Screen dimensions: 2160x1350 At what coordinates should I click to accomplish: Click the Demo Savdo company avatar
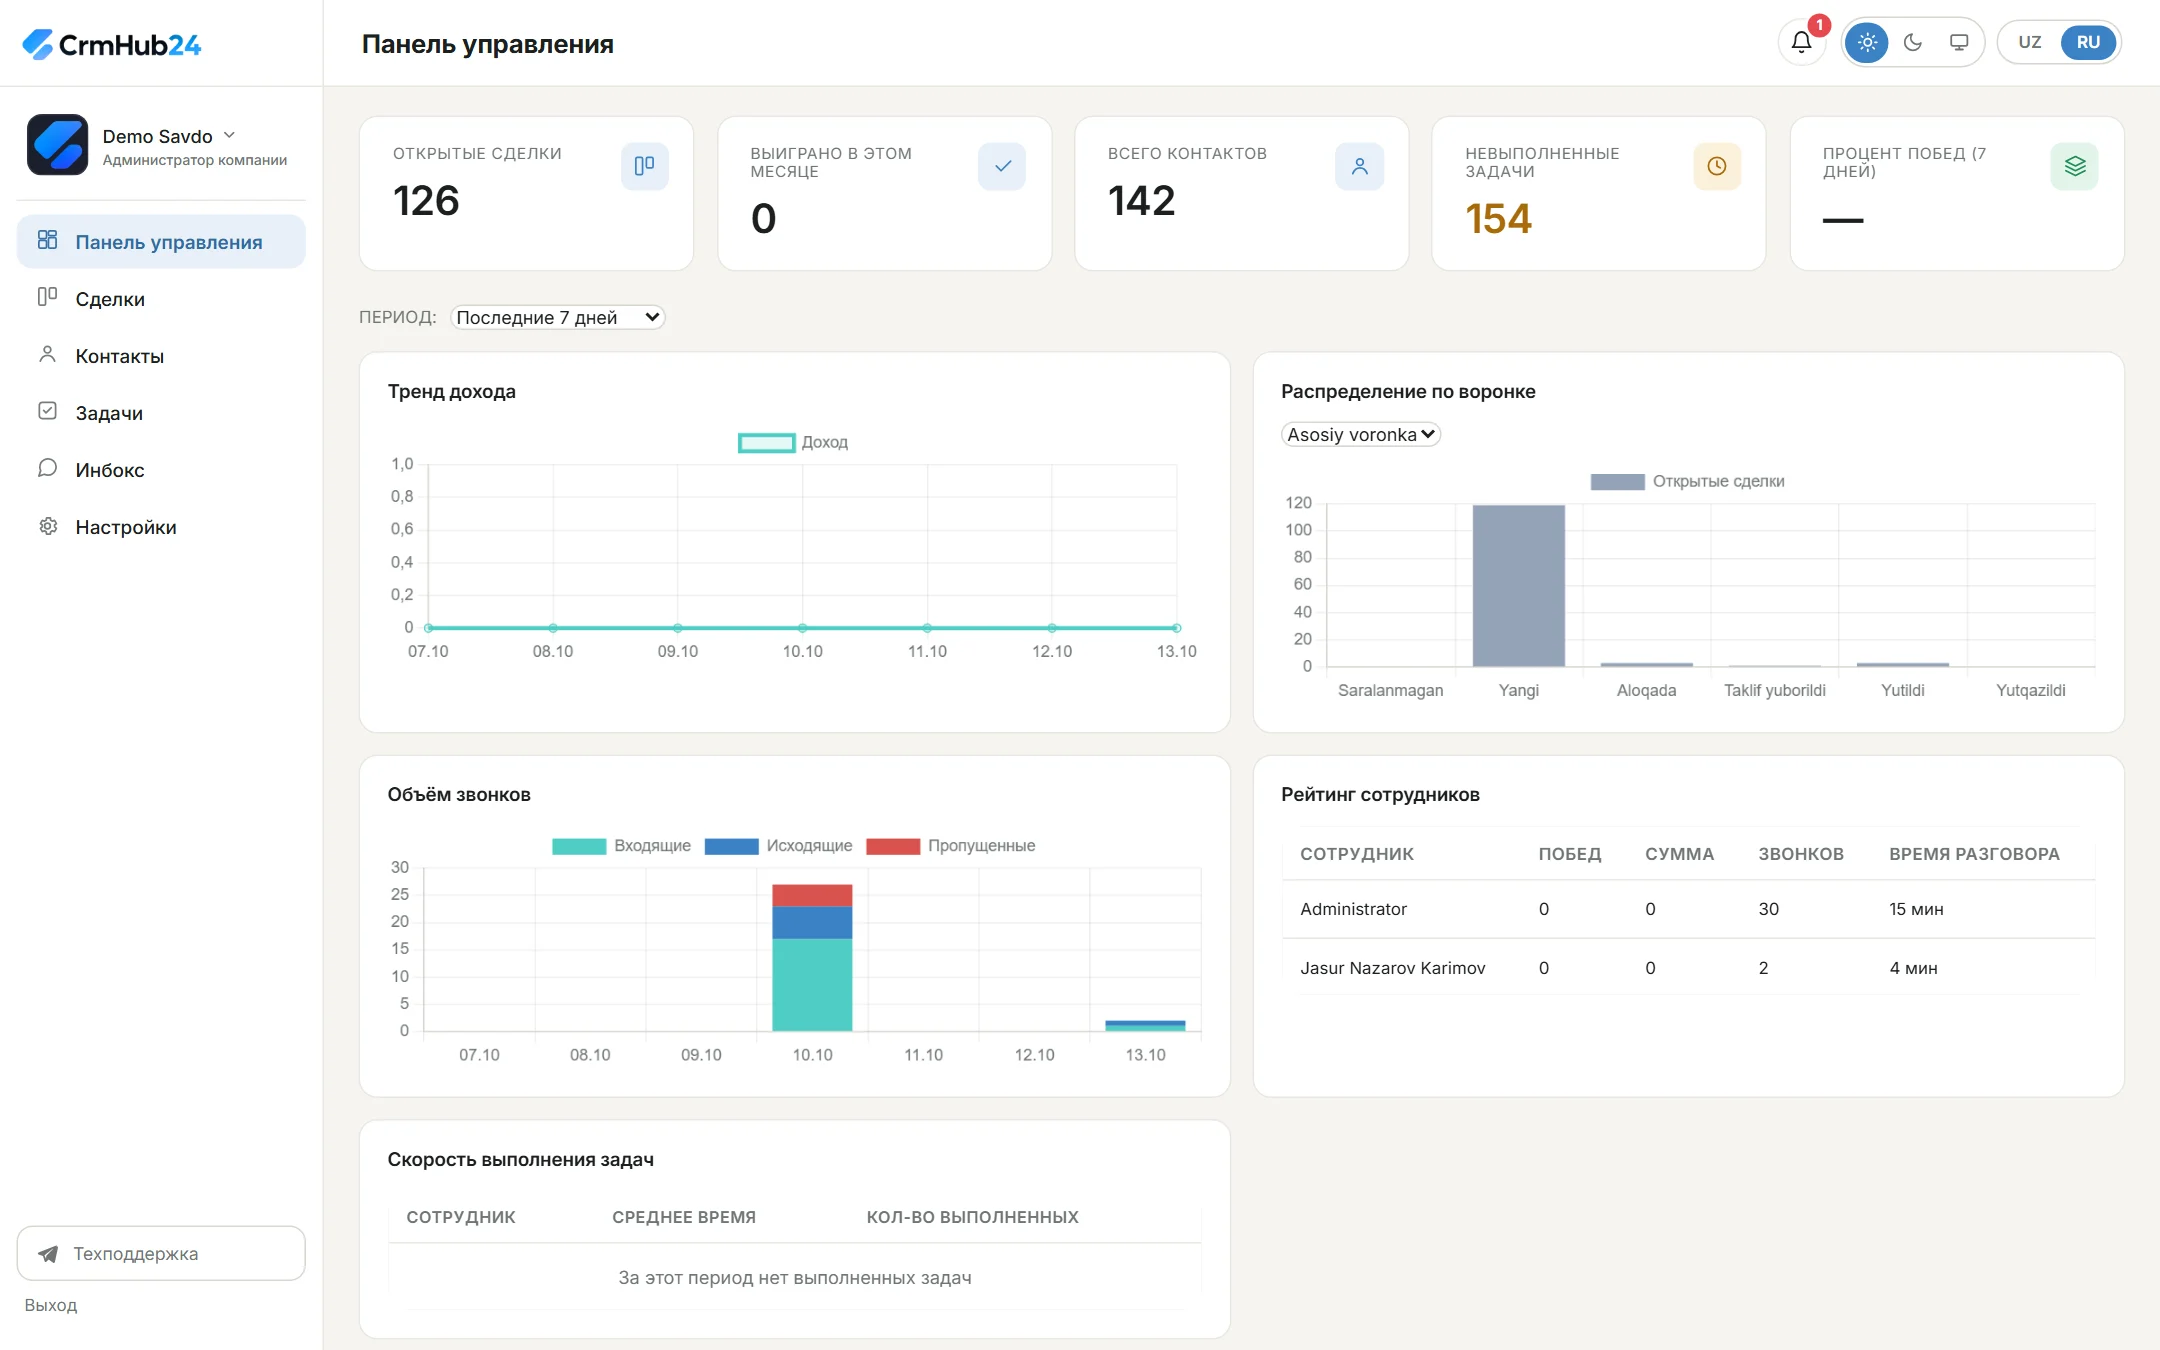tap(57, 145)
